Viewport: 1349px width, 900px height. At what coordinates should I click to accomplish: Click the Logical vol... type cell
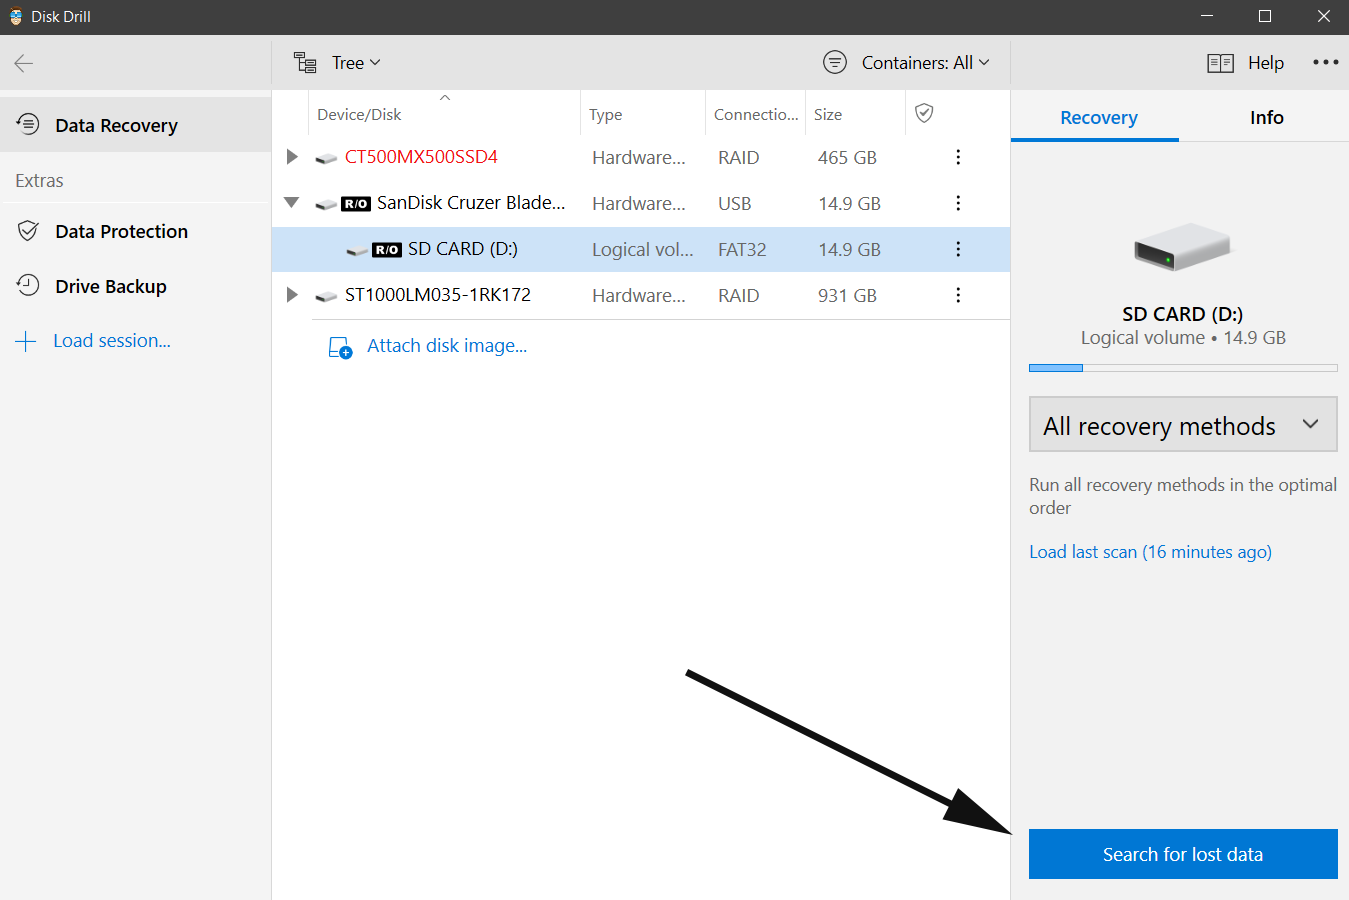(x=642, y=250)
